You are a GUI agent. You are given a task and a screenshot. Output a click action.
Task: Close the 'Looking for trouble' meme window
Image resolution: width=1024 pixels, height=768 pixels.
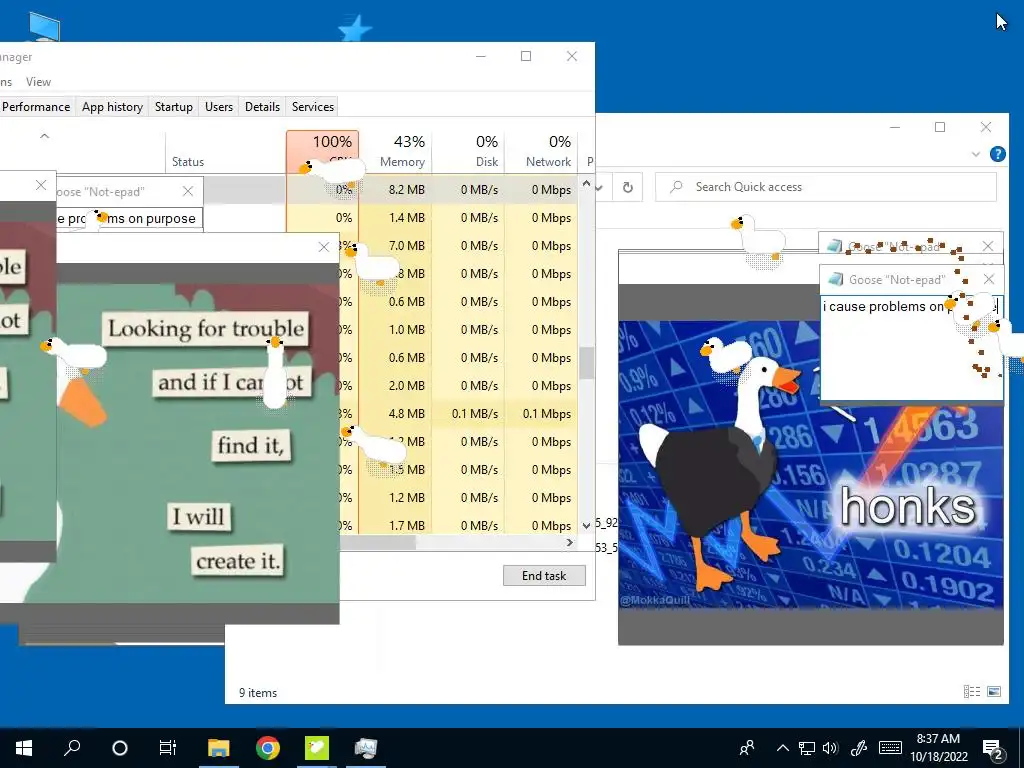click(323, 247)
